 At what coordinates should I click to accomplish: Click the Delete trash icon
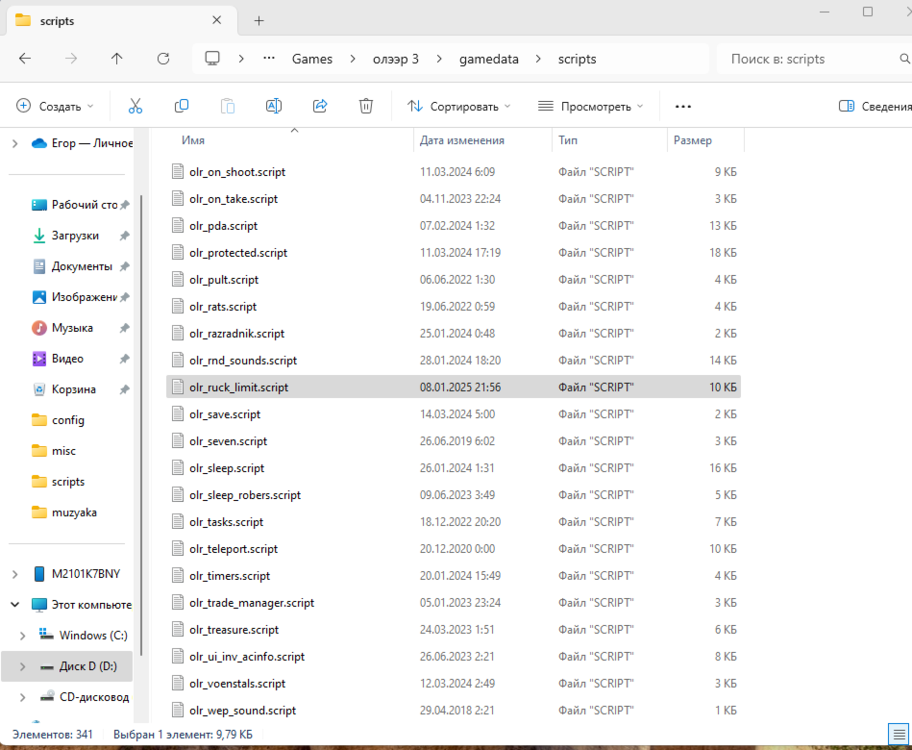click(x=366, y=106)
